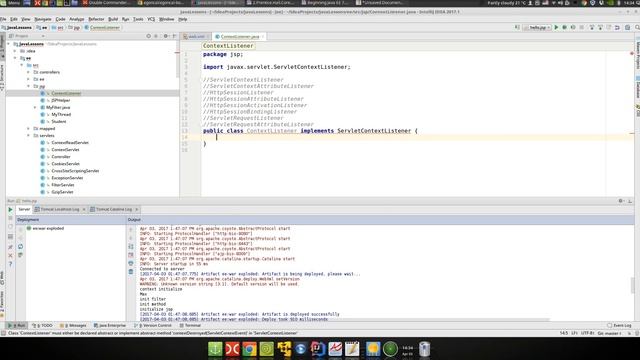
Task: Open the Refactor menu
Action: (x=96, y=19)
